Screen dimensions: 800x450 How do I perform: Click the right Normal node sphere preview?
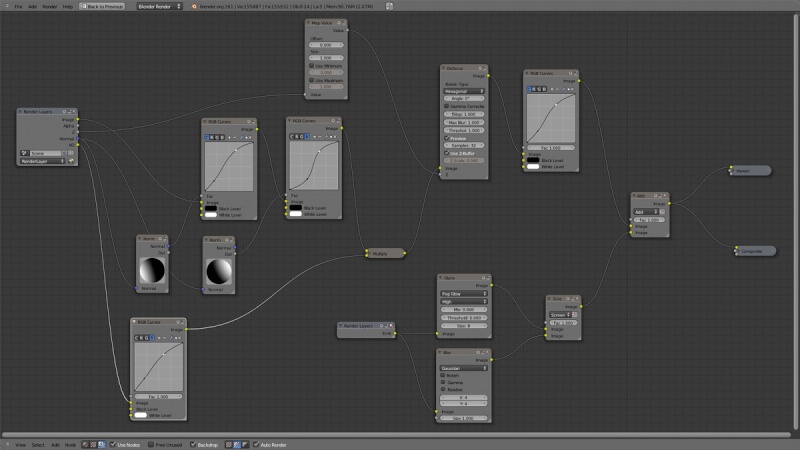pos(219,271)
